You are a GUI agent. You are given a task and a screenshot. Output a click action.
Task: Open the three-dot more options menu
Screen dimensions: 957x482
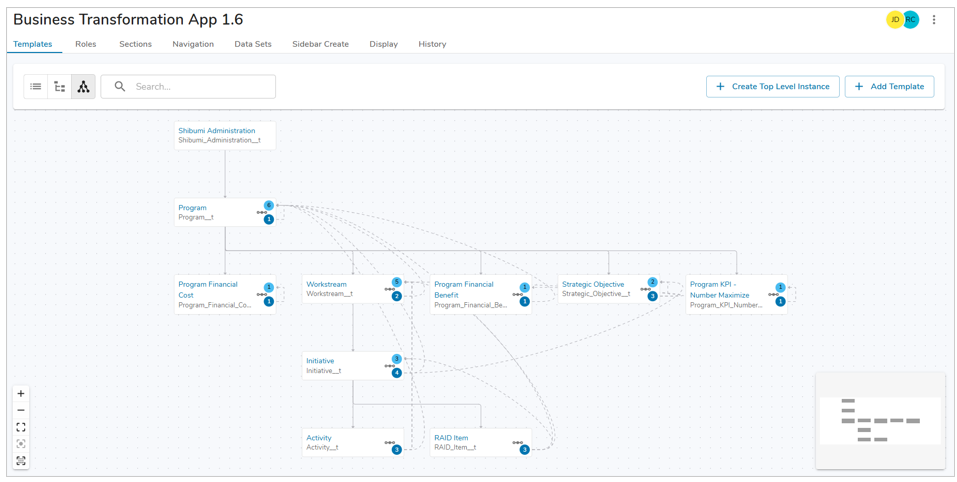tap(934, 20)
